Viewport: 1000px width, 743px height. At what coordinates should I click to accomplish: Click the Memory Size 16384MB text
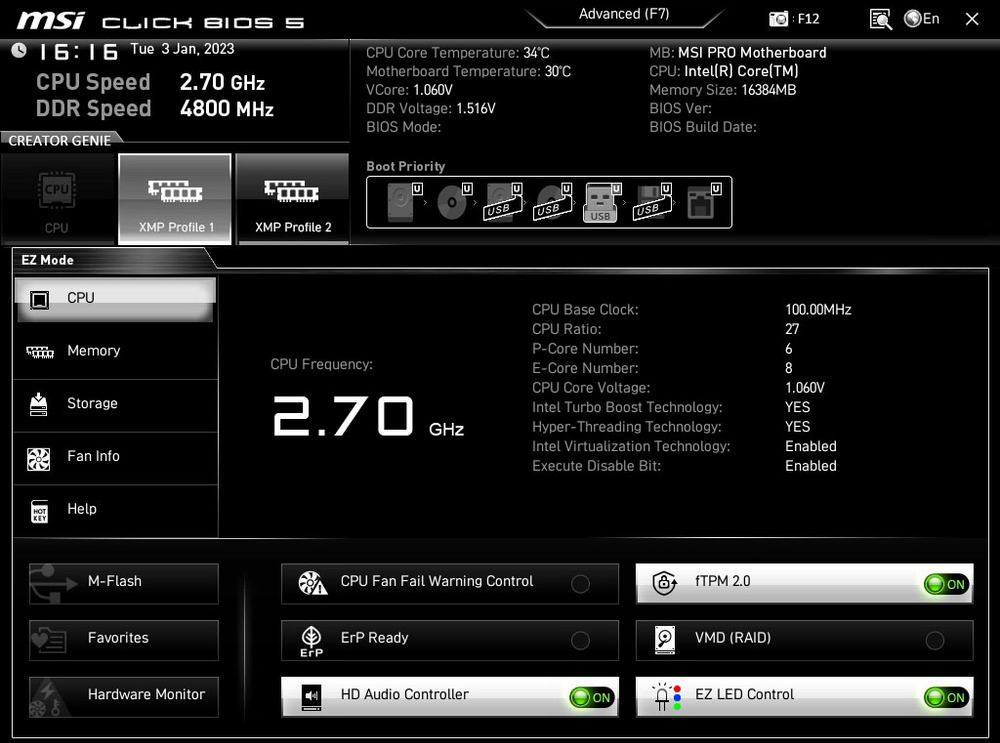click(723, 90)
